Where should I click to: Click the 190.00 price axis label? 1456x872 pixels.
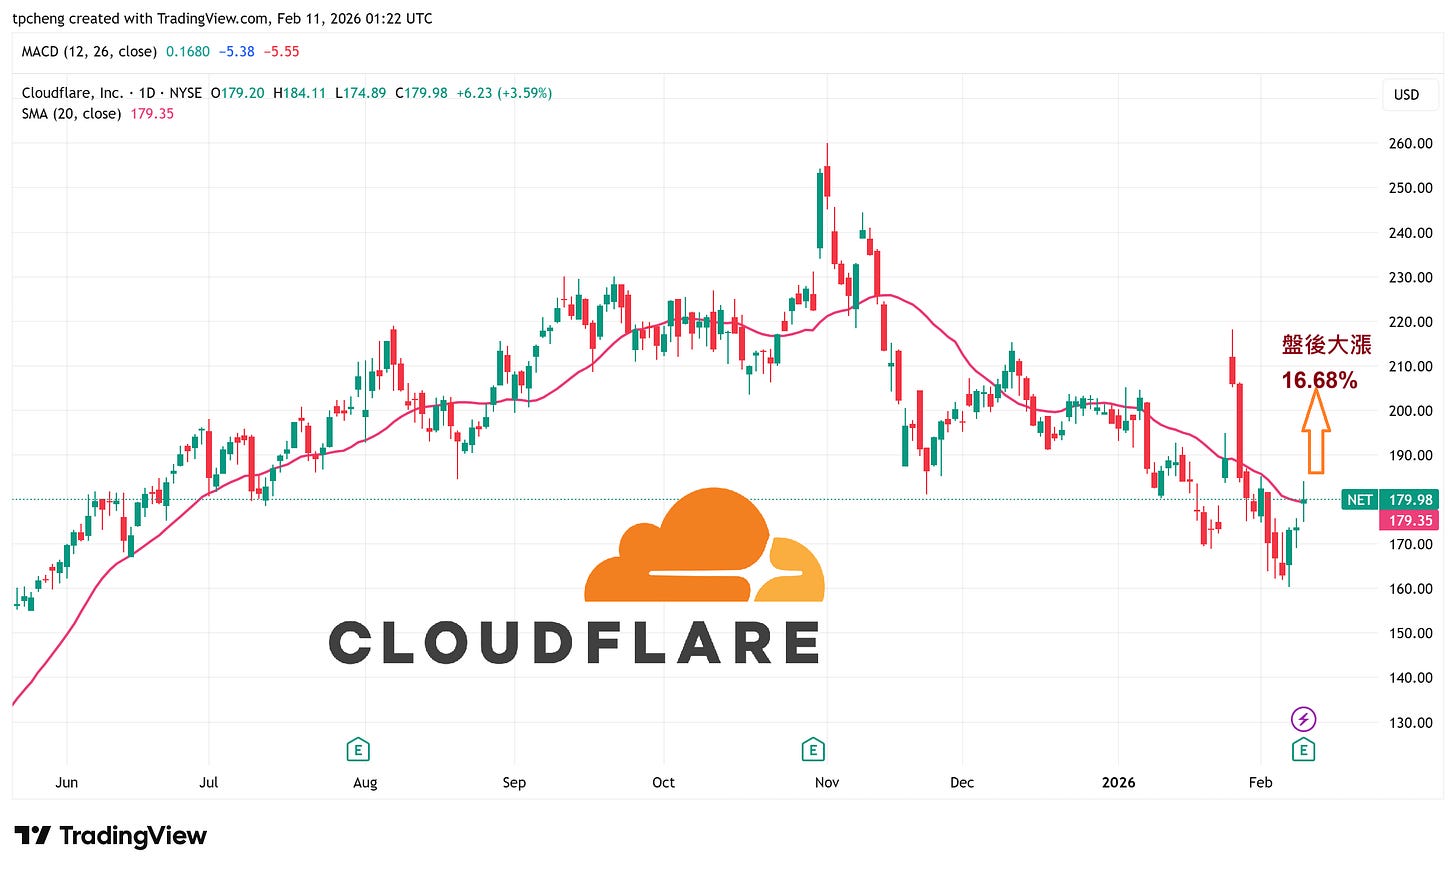click(x=1410, y=455)
